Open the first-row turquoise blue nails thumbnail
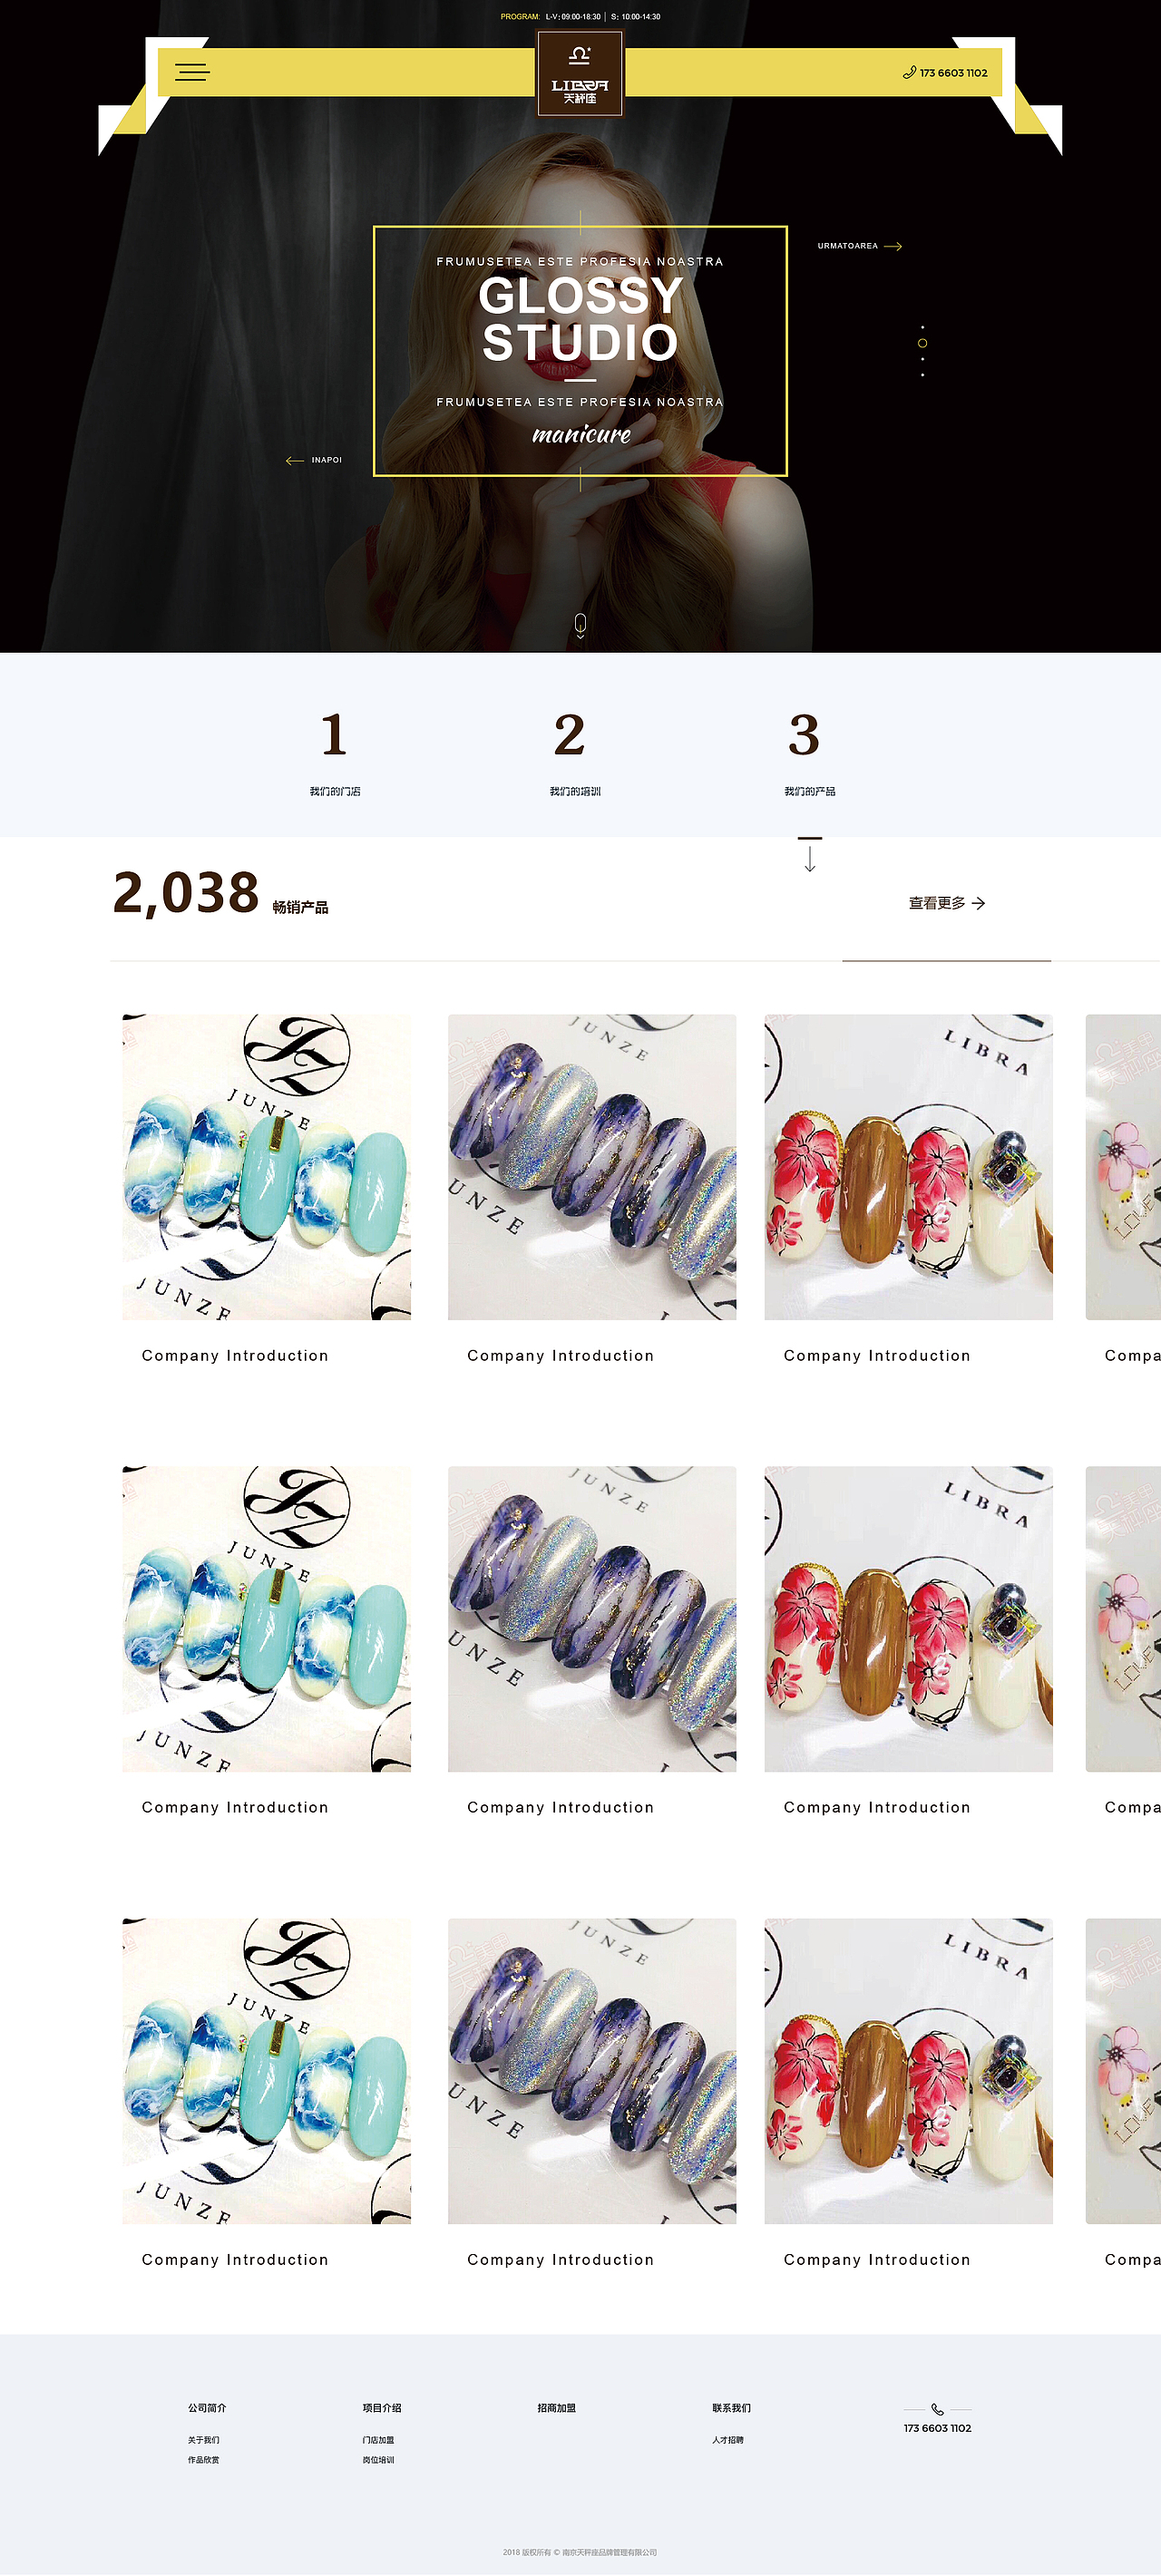 (266, 1167)
